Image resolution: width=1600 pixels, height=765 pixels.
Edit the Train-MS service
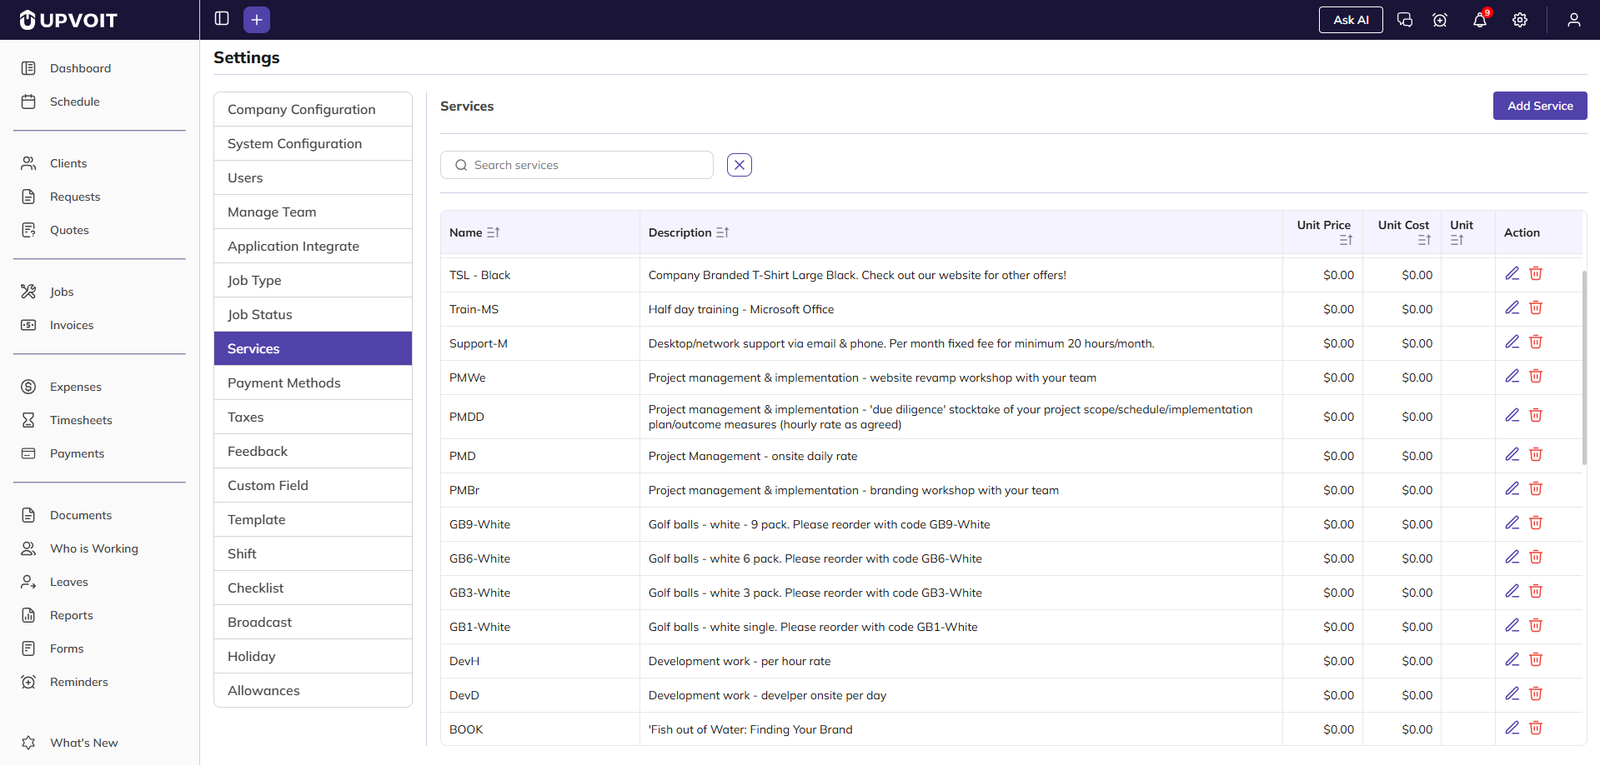[1512, 308]
